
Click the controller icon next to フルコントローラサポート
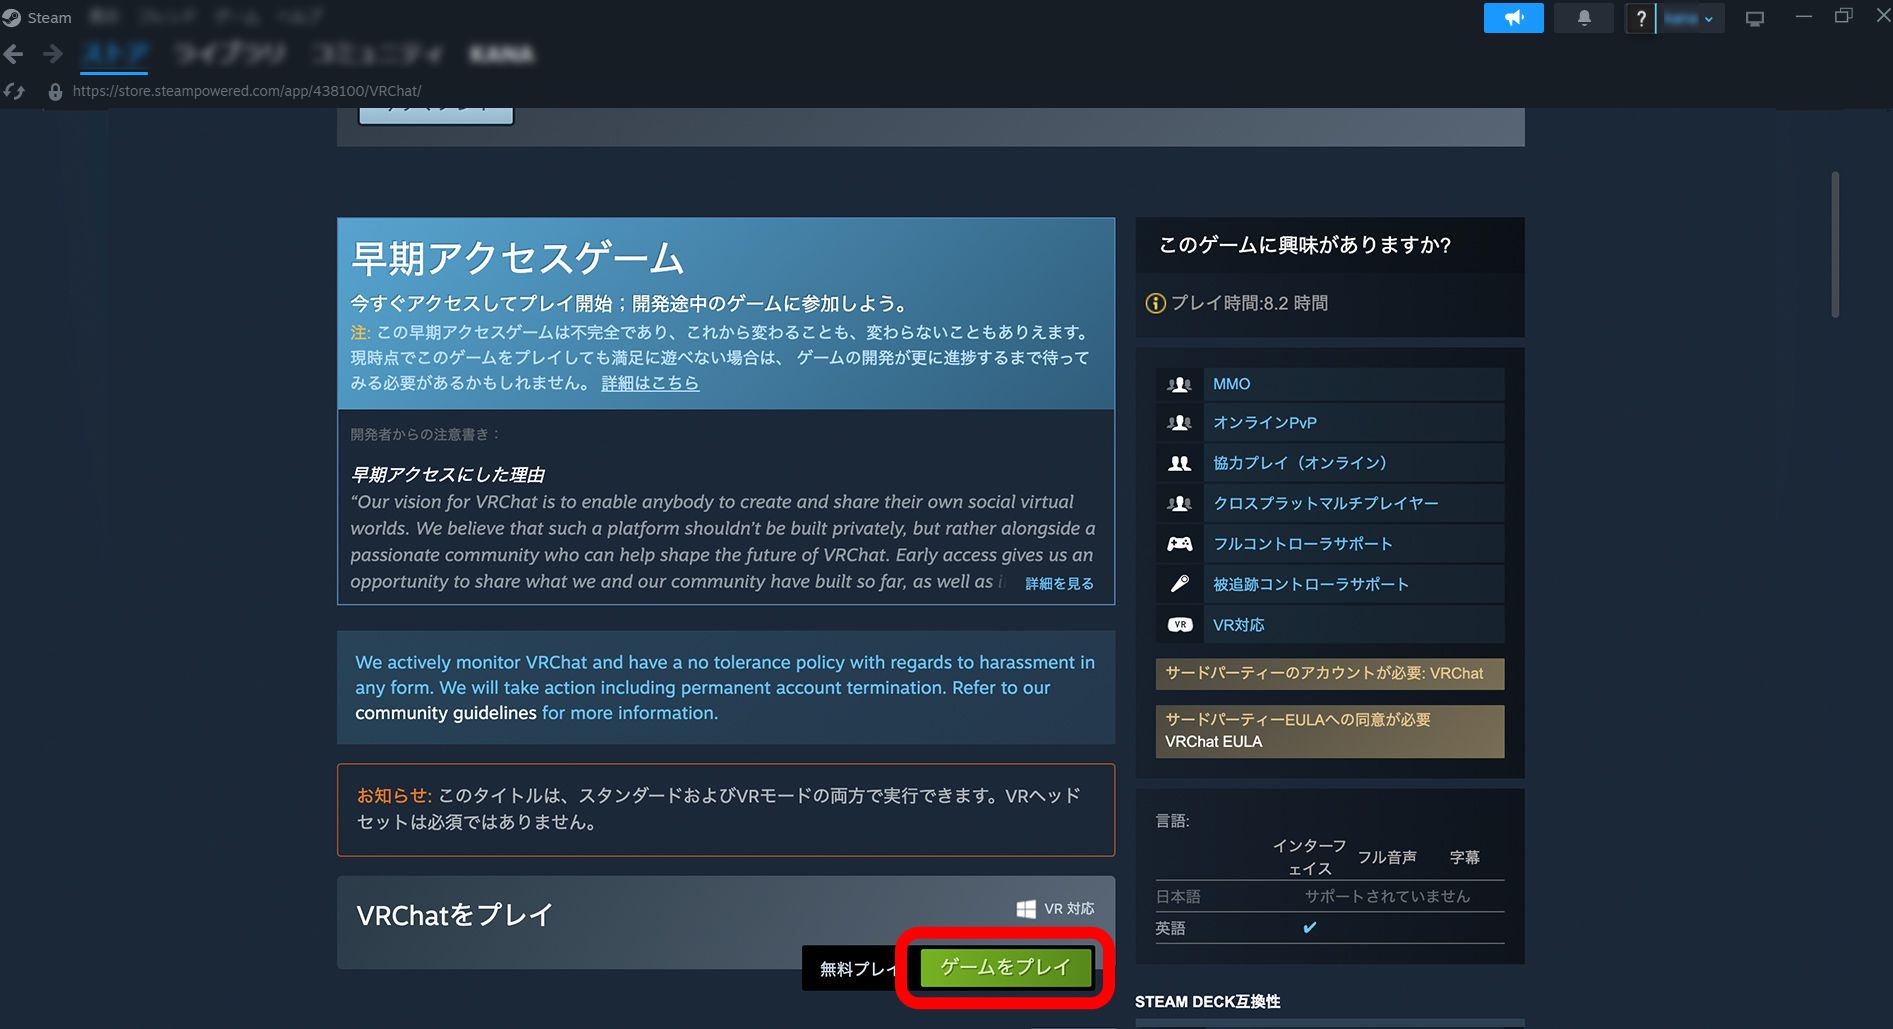[x=1179, y=543]
